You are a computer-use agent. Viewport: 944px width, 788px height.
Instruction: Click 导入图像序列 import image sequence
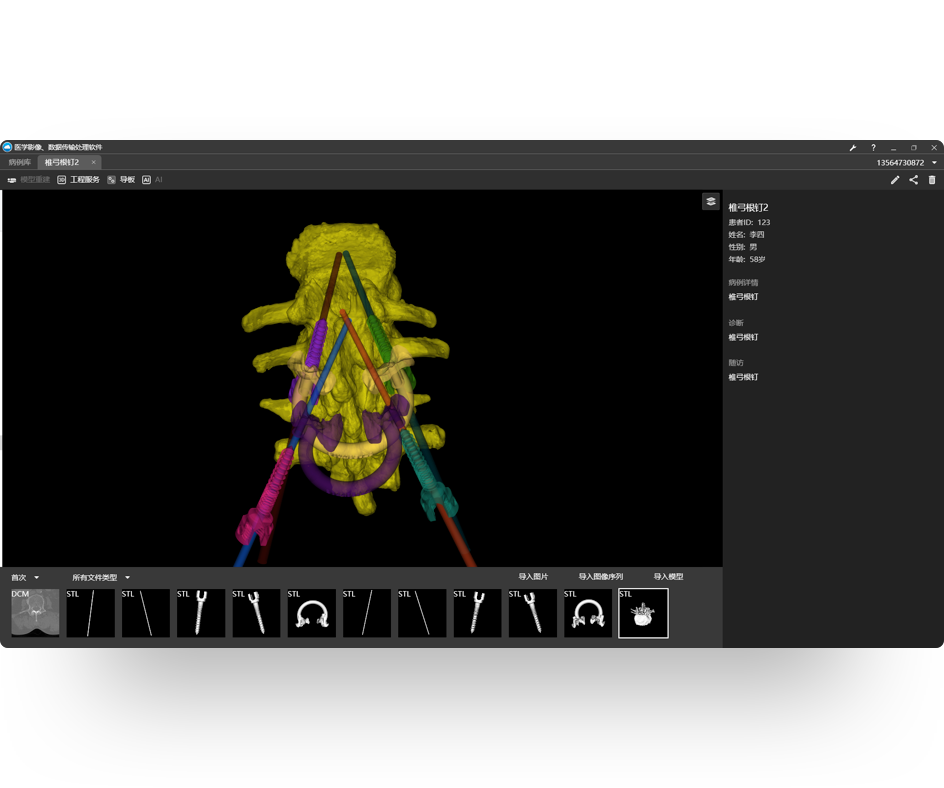(600, 577)
